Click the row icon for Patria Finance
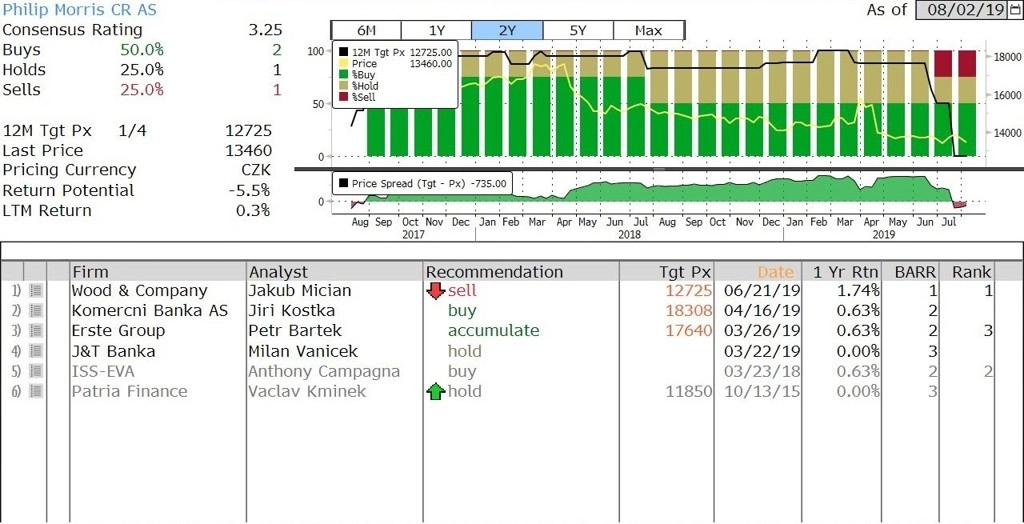The width and height of the screenshot is (1024, 524). pyautogui.click(x=35, y=392)
